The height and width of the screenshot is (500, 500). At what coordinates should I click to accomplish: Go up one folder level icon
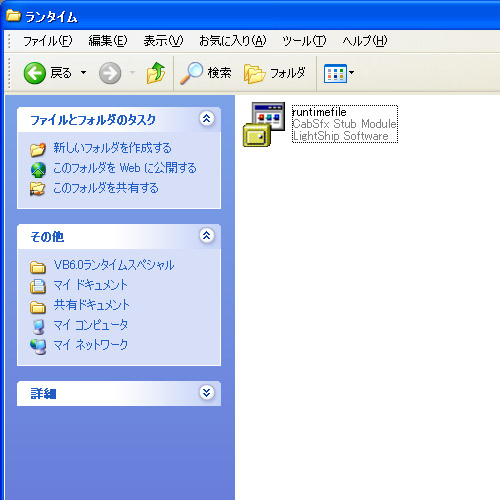156,73
